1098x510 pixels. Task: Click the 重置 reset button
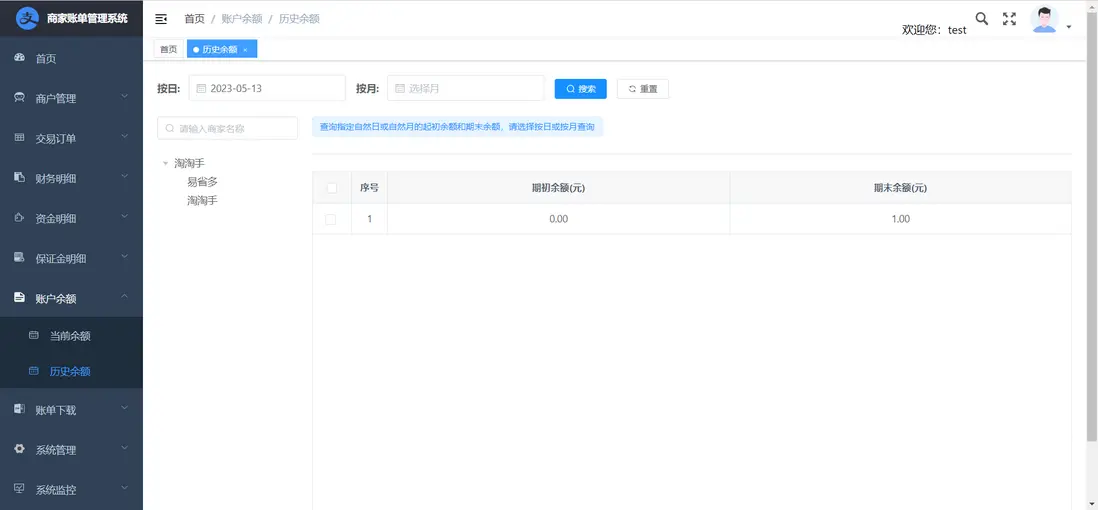(643, 89)
